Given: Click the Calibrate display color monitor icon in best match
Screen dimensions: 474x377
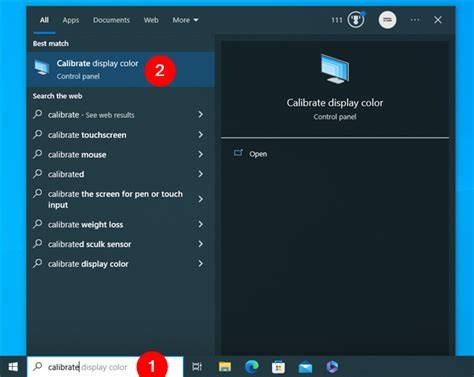Looking at the screenshot, I should [42, 68].
